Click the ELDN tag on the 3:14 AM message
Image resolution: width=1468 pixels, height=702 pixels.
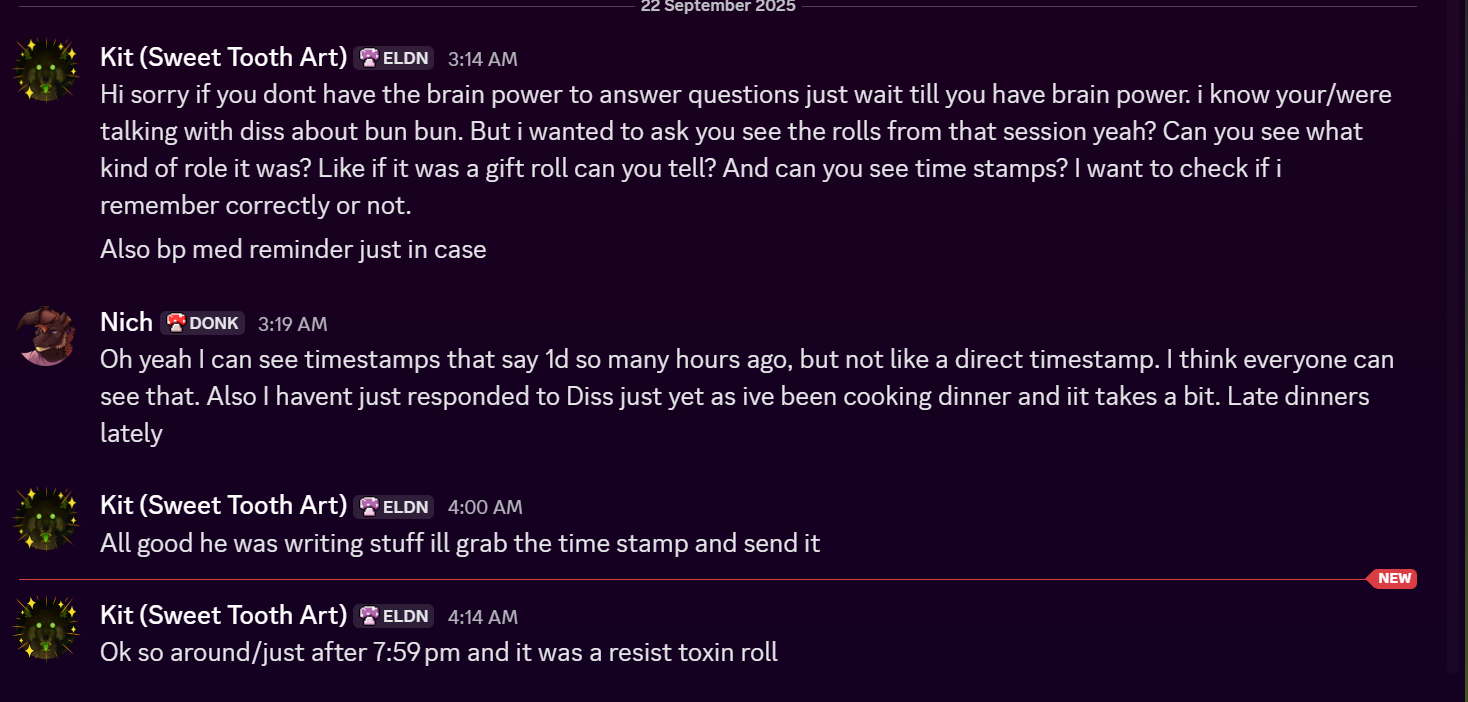(394, 58)
